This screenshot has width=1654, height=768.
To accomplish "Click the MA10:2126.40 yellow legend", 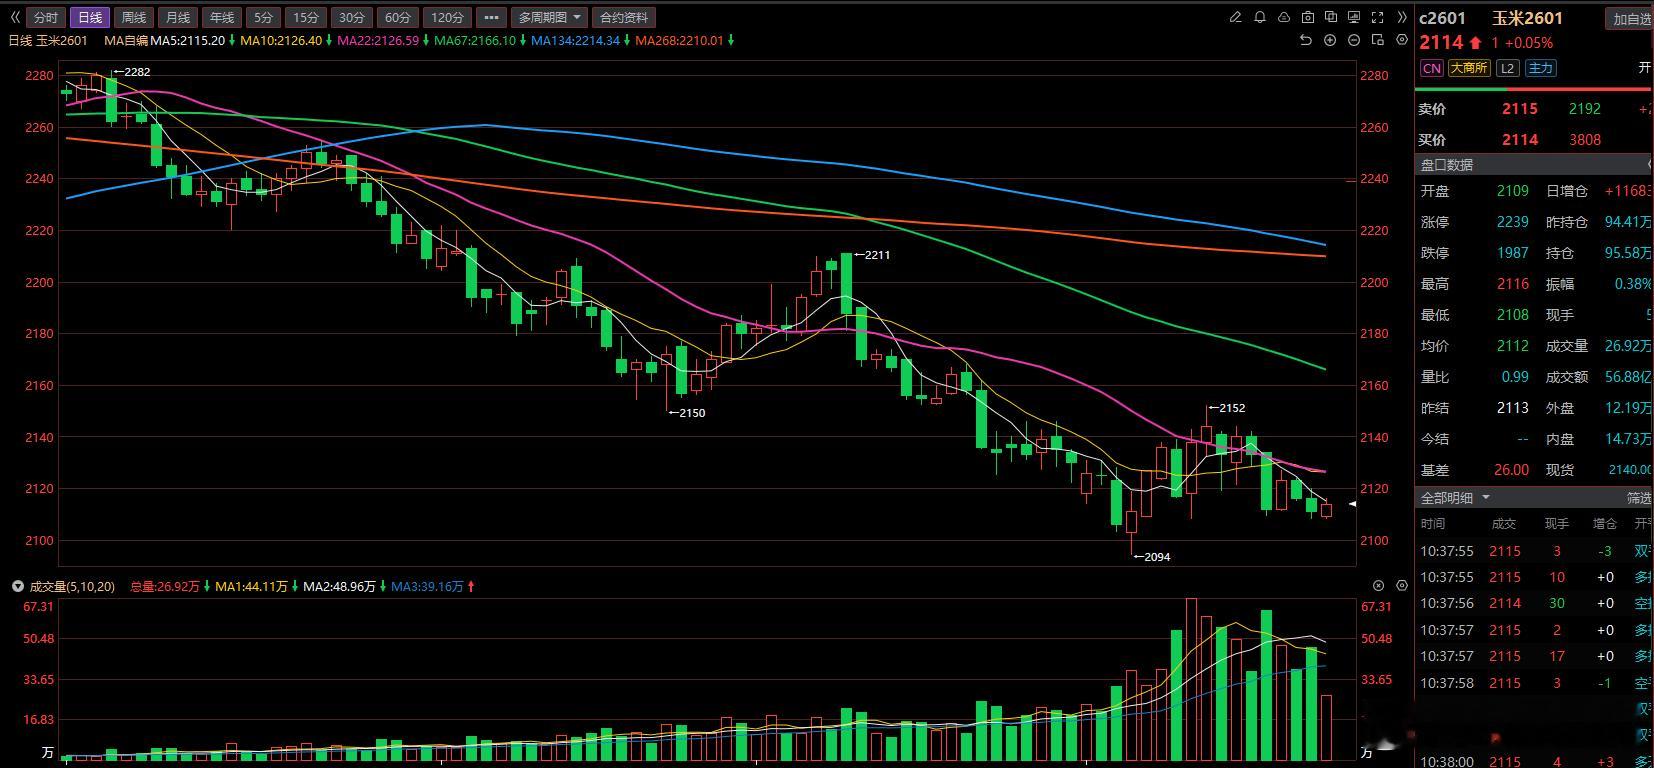I will [281, 41].
